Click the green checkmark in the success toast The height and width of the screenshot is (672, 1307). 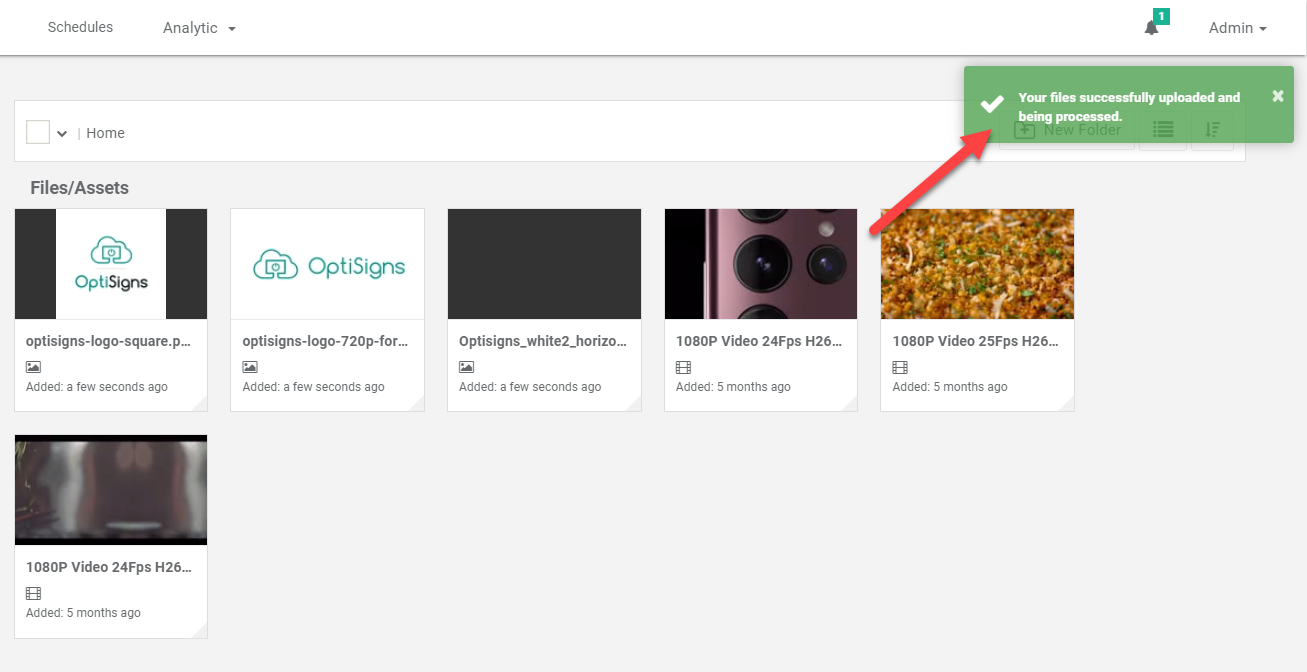991,105
